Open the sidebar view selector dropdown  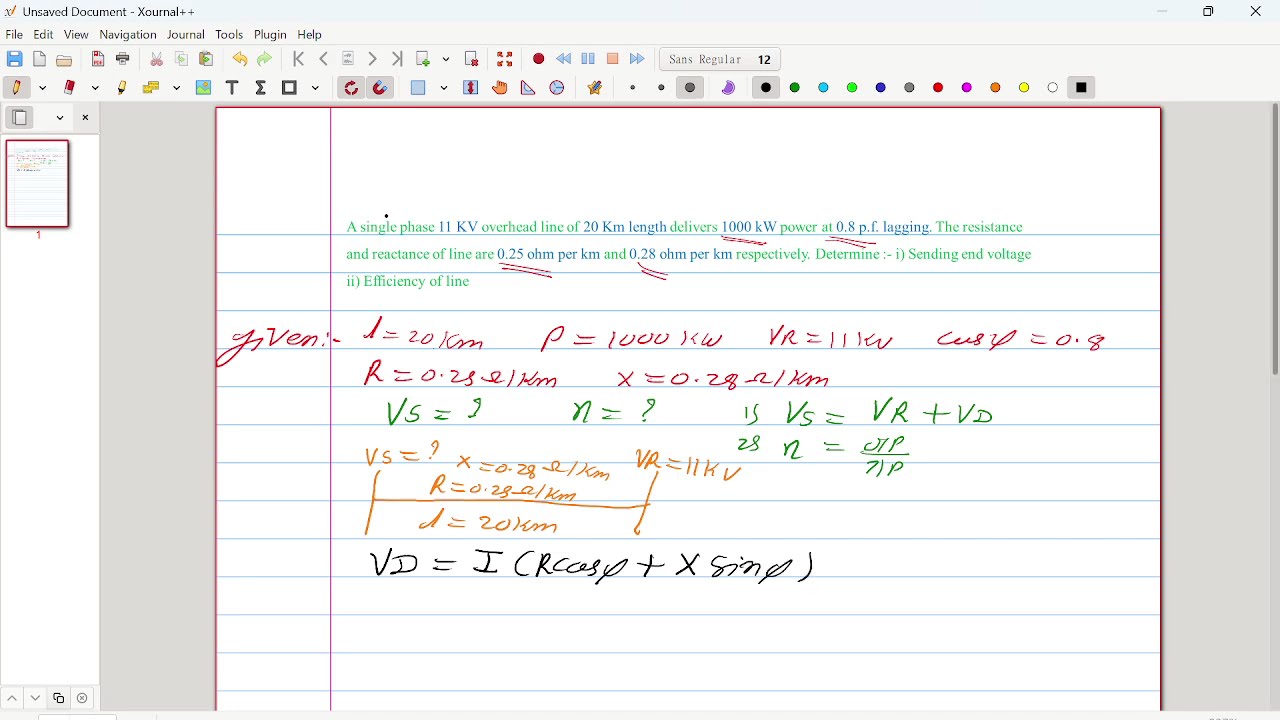[x=60, y=118]
